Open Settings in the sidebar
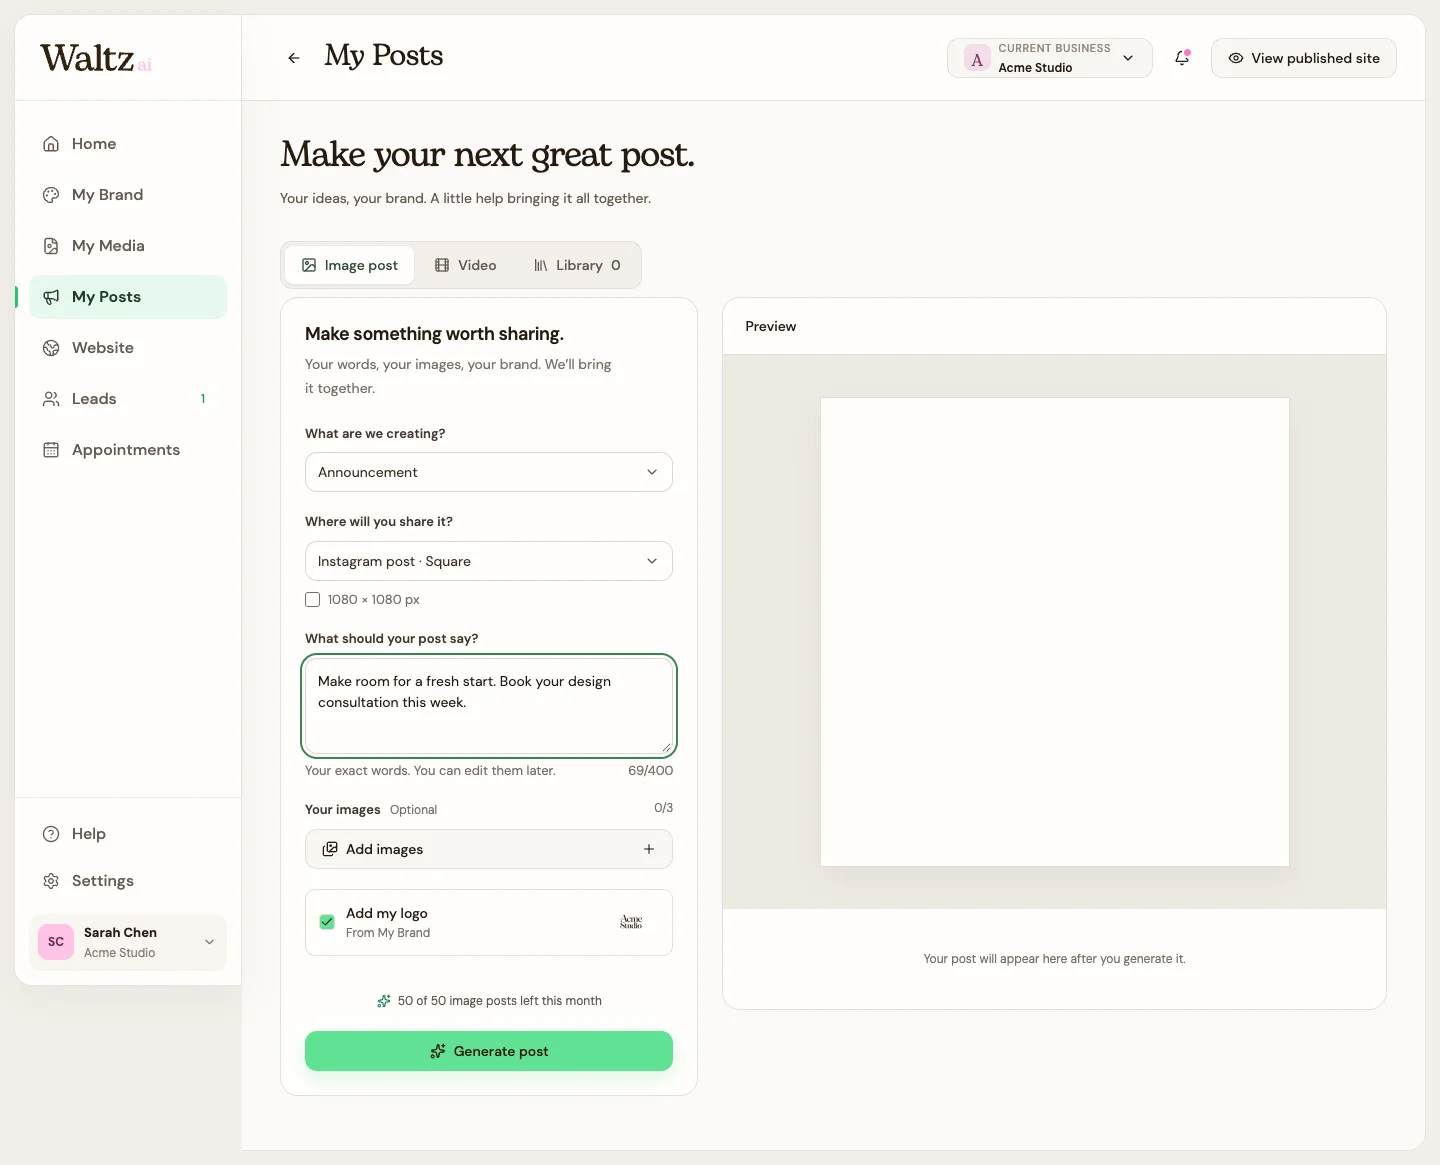The width and height of the screenshot is (1440, 1165). pos(128,881)
